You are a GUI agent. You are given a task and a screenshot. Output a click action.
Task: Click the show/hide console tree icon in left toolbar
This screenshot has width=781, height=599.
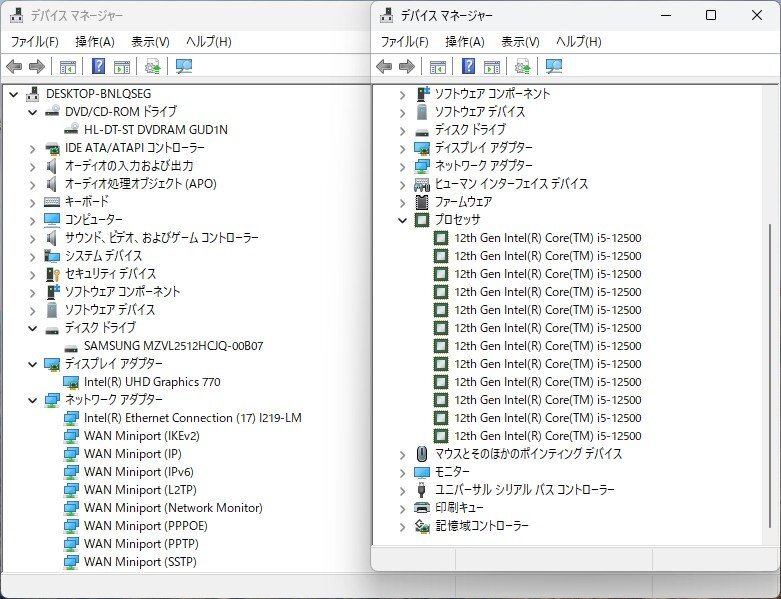tap(68, 67)
